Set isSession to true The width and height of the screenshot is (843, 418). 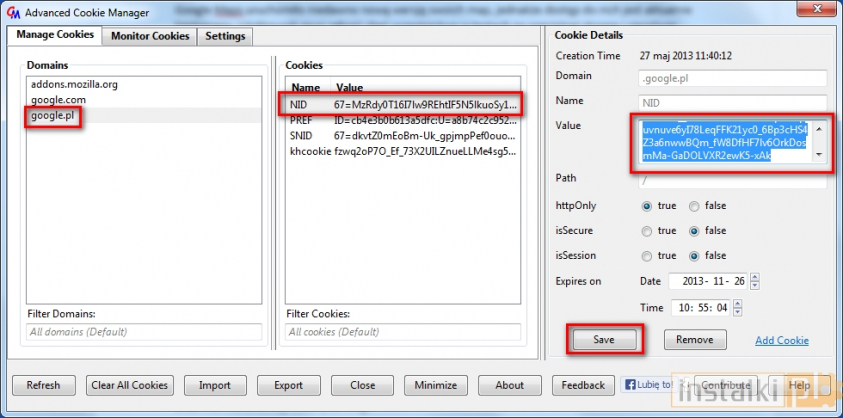[x=647, y=255]
